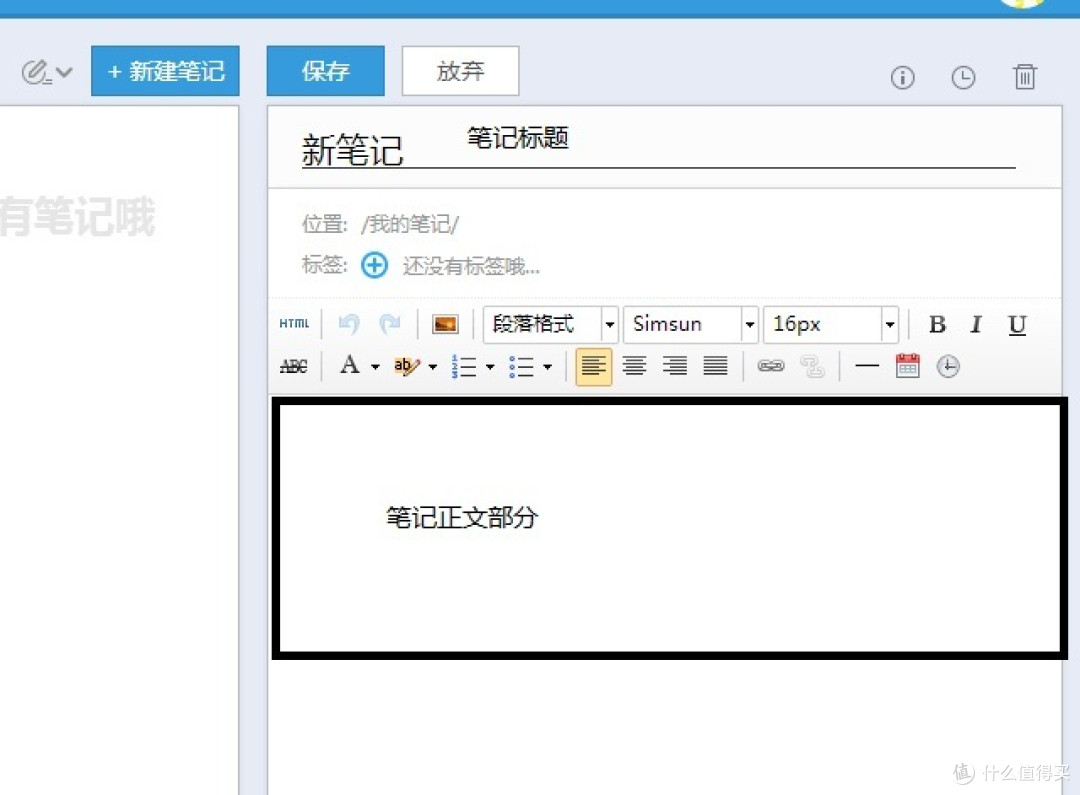The image size is (1080, 795).
Task: Open the note info icon
Action: pos(902,77)
